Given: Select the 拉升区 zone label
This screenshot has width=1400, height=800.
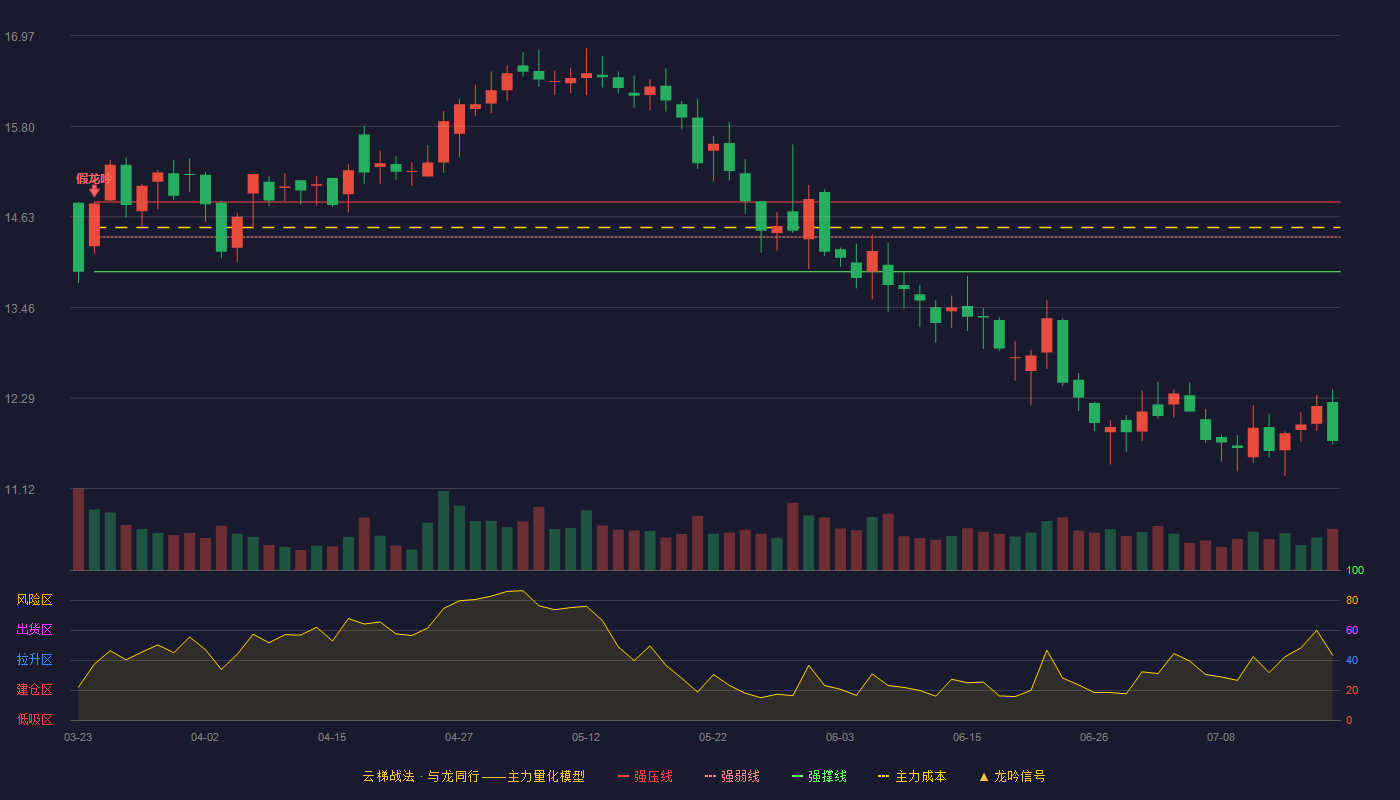Looking at the screenshot, I should click(x=34, y=660).
